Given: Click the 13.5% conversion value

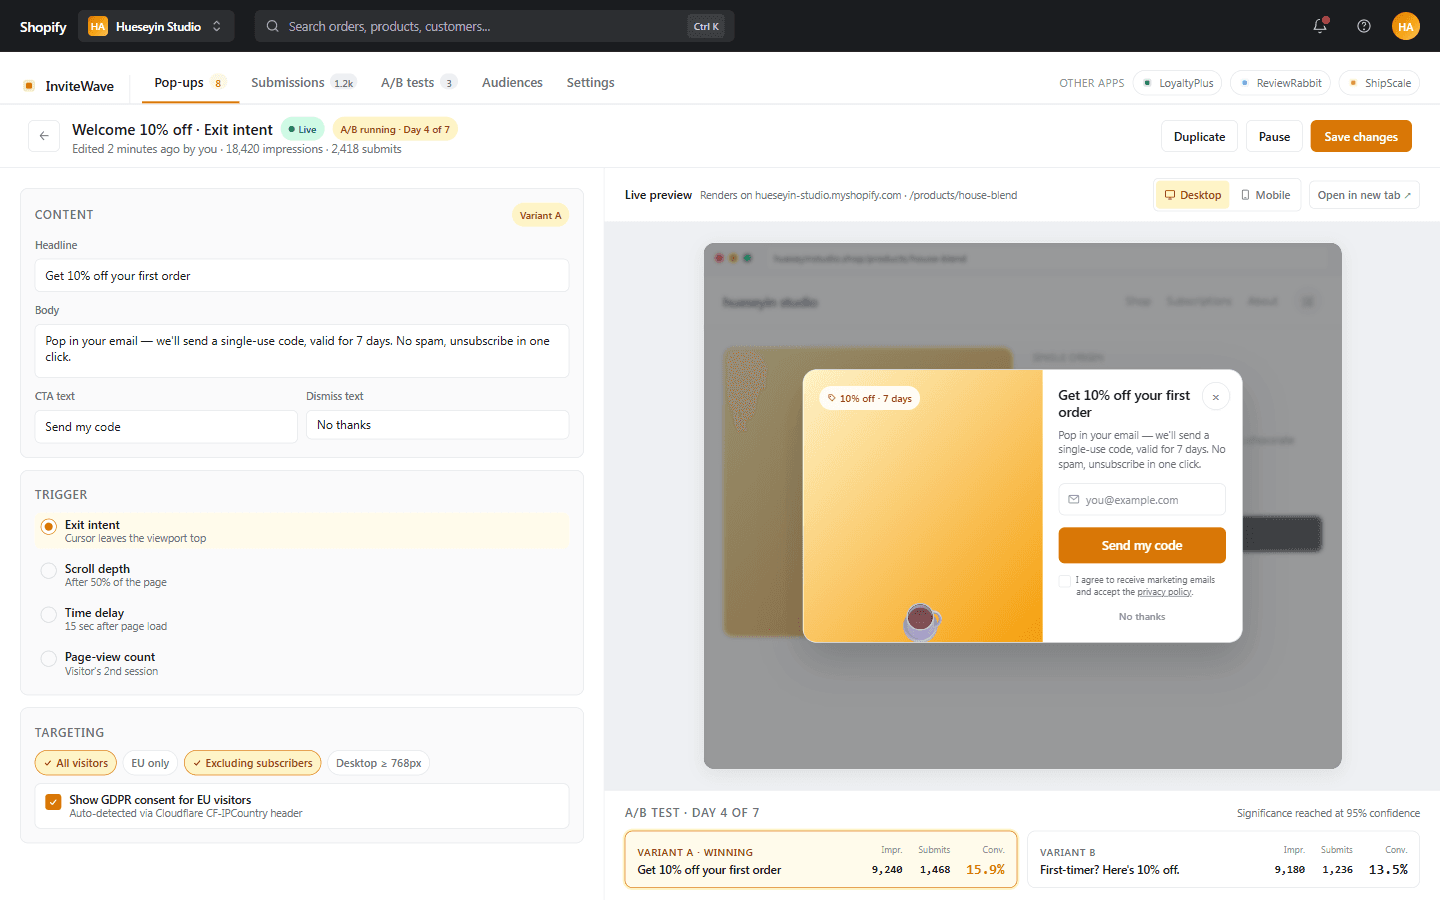Looking at the screenshot, I should [1388, 869].
